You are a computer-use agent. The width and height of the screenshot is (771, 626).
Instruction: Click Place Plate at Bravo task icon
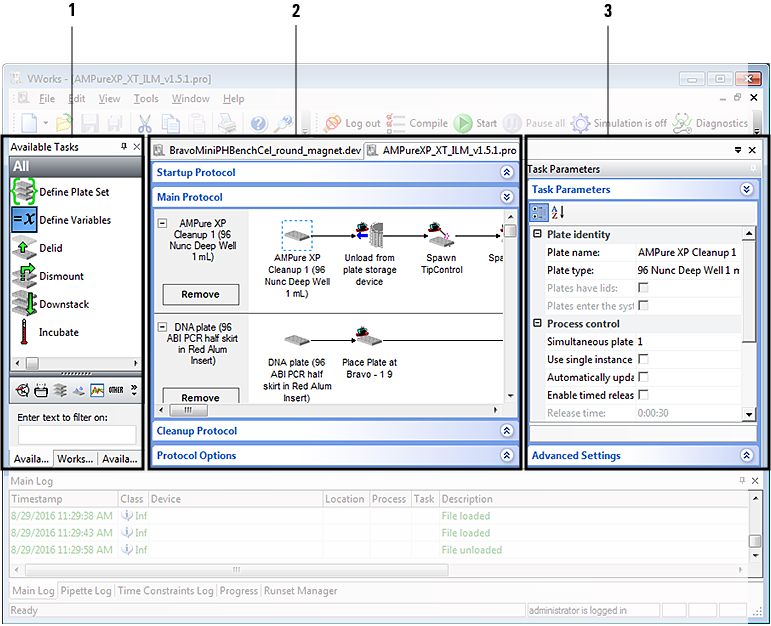tap(369, 337)
